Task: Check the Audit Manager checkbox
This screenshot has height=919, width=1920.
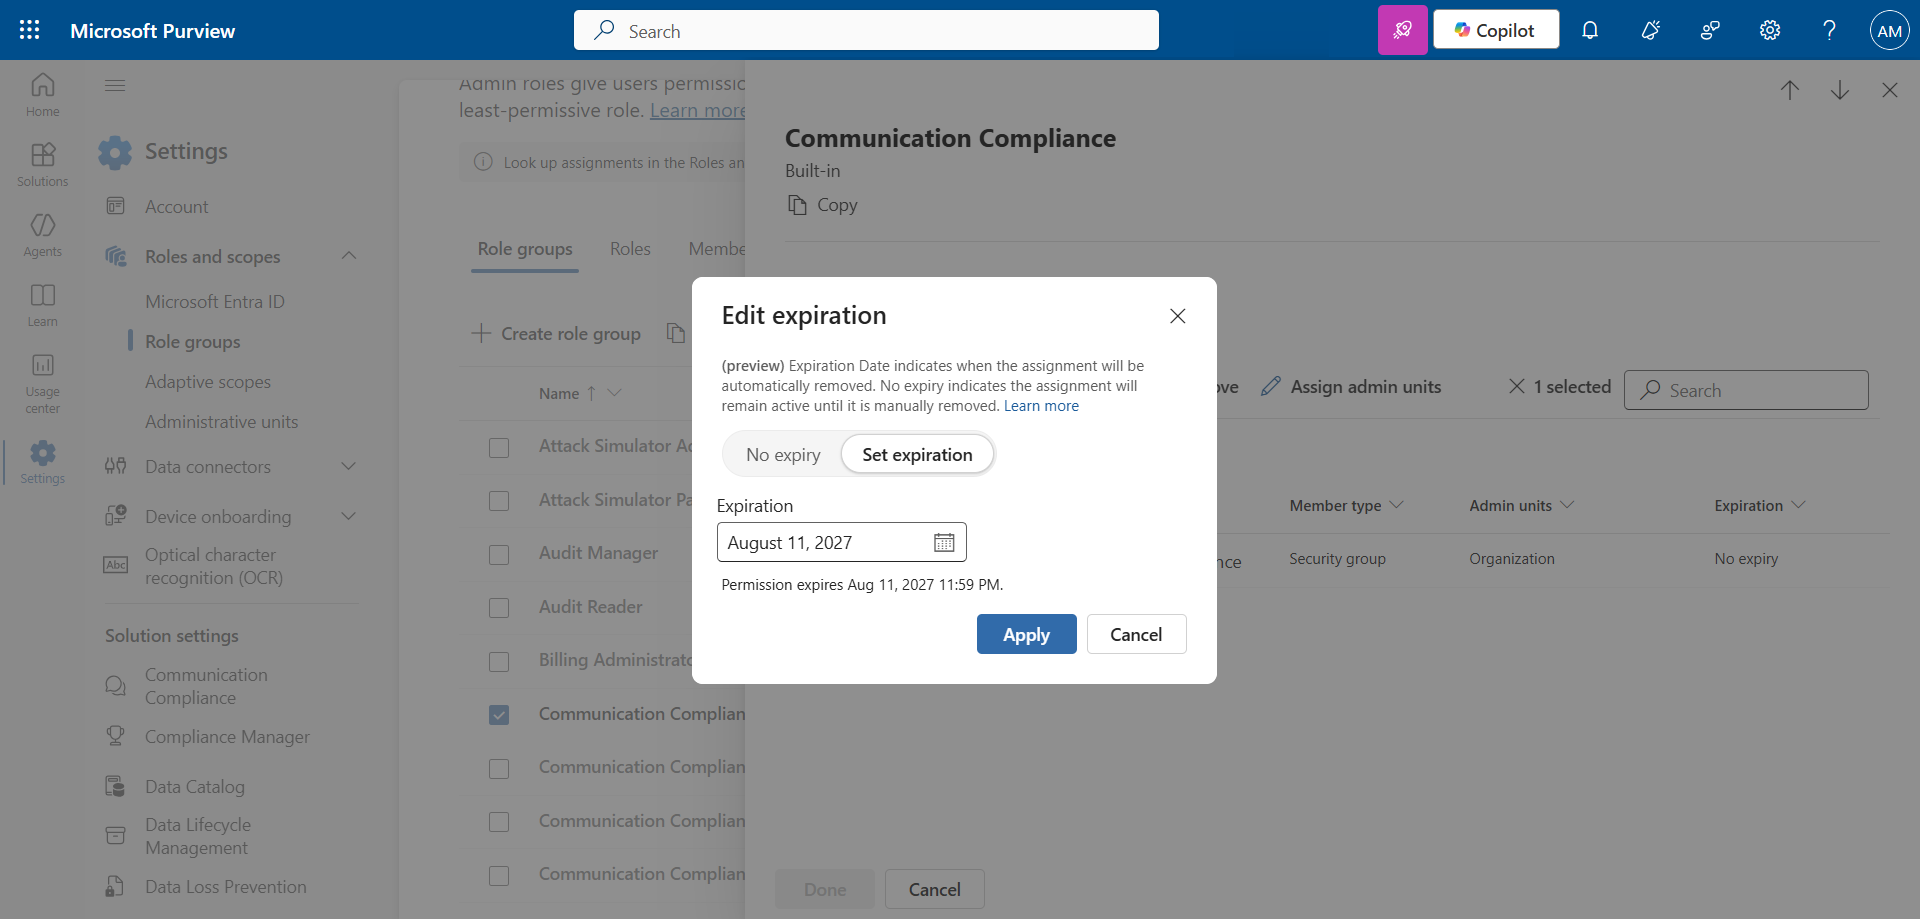Action: 499,554
